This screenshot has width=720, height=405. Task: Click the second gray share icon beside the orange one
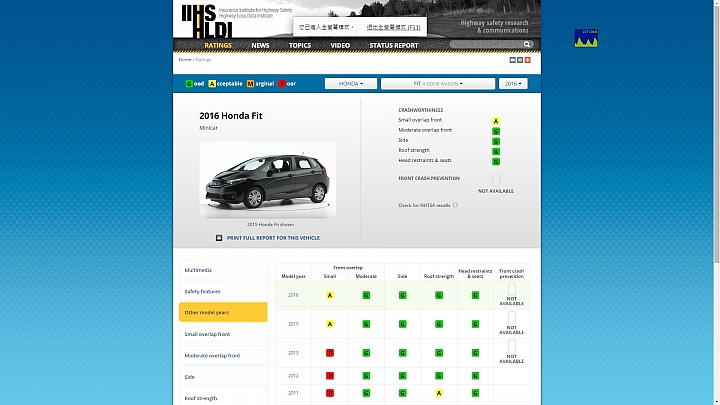tap(520, 60)
